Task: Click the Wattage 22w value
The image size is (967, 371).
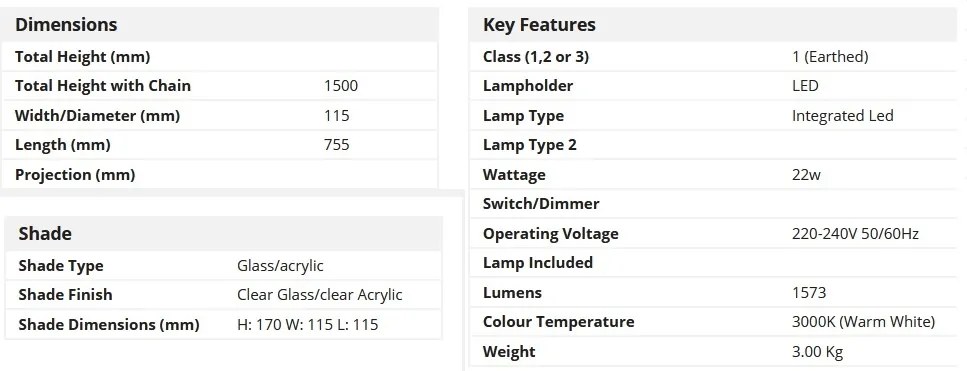Action: [x=807, y=174]
